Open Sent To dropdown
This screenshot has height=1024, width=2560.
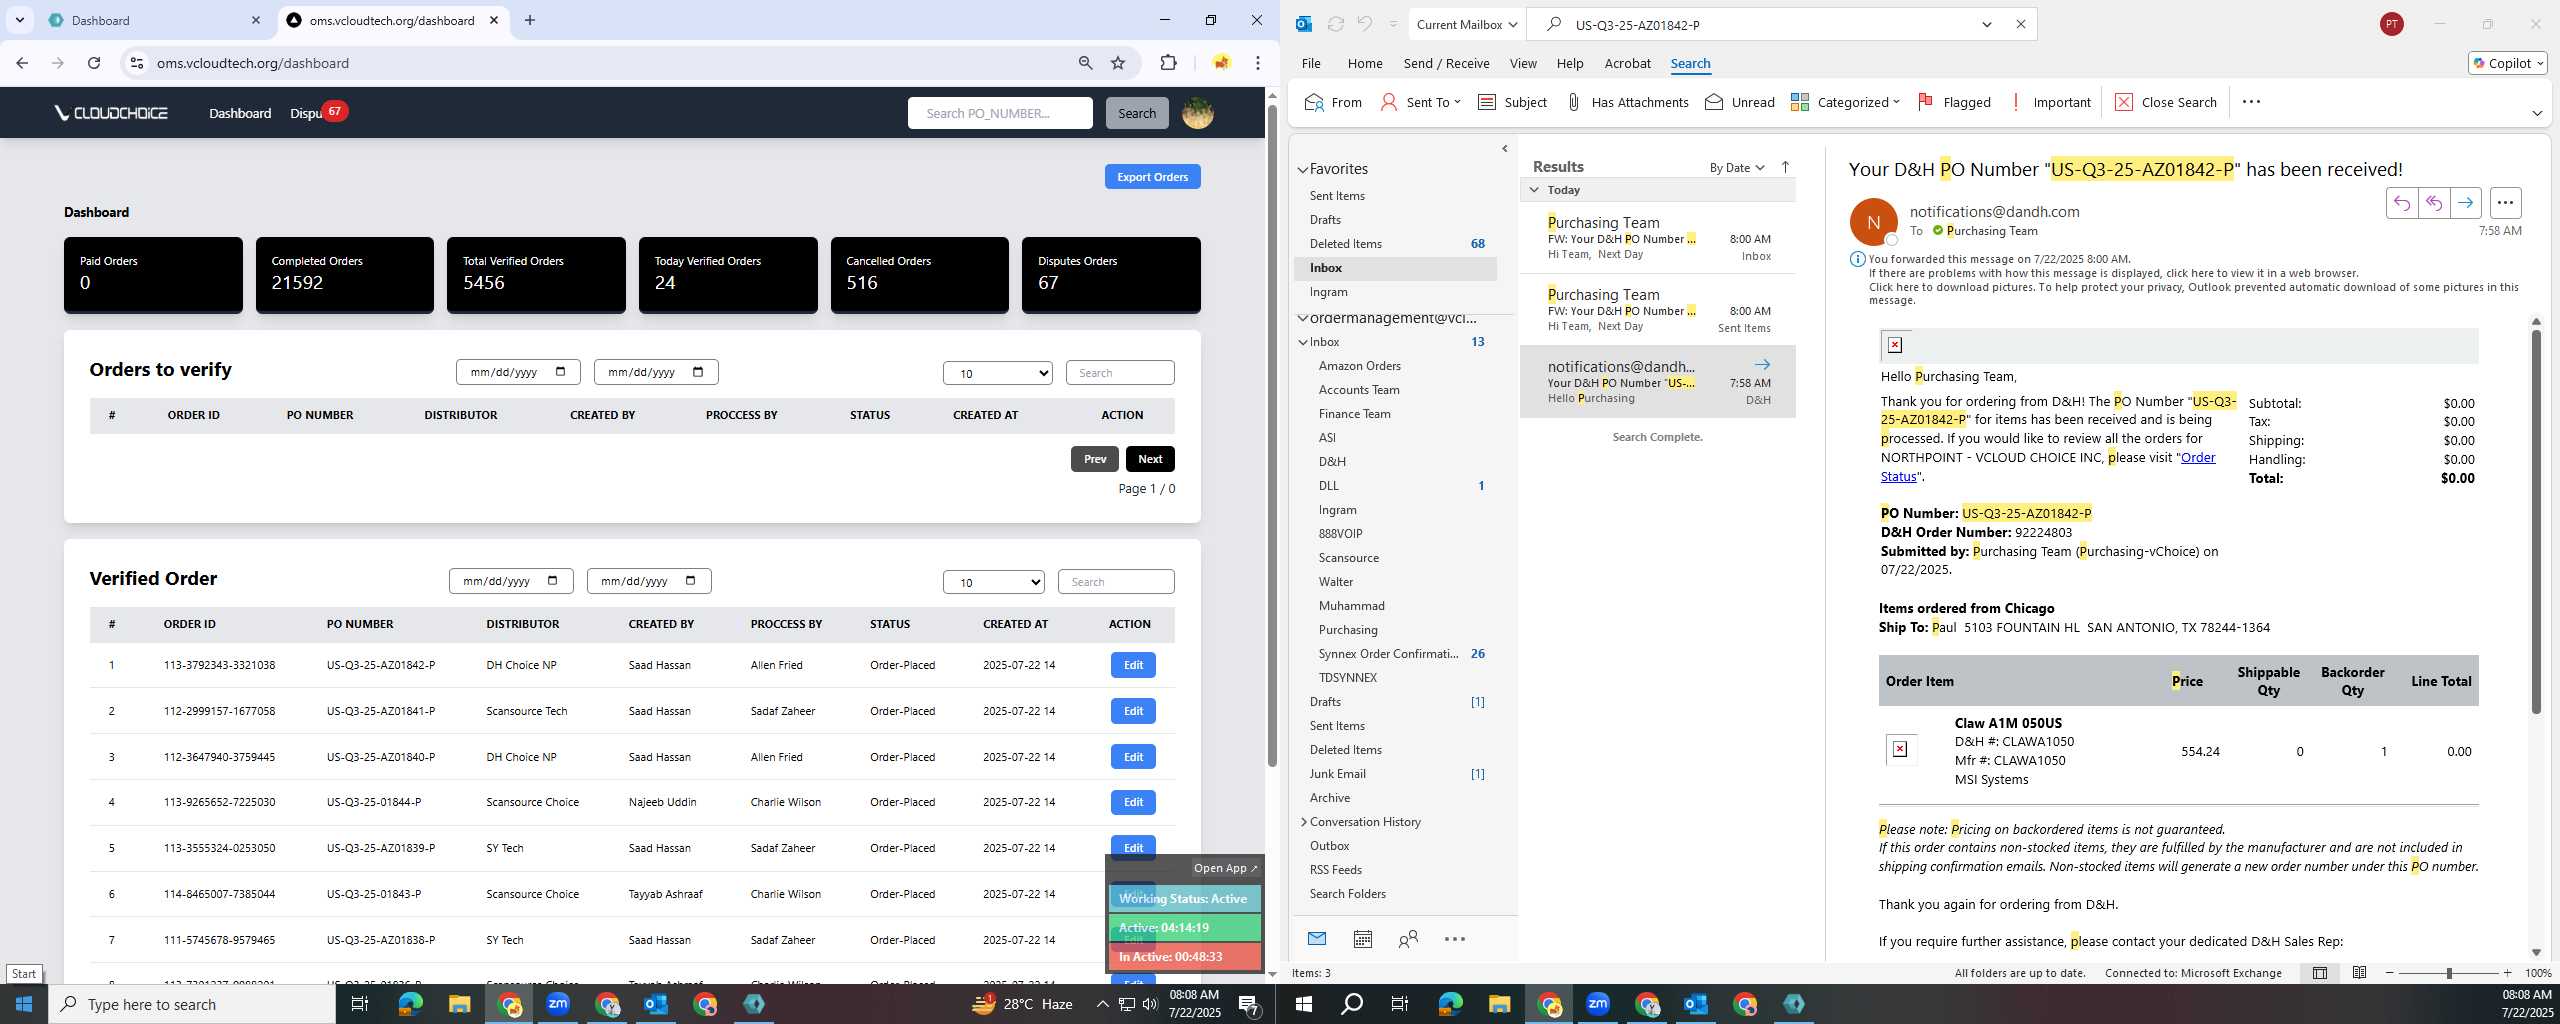1421,102
